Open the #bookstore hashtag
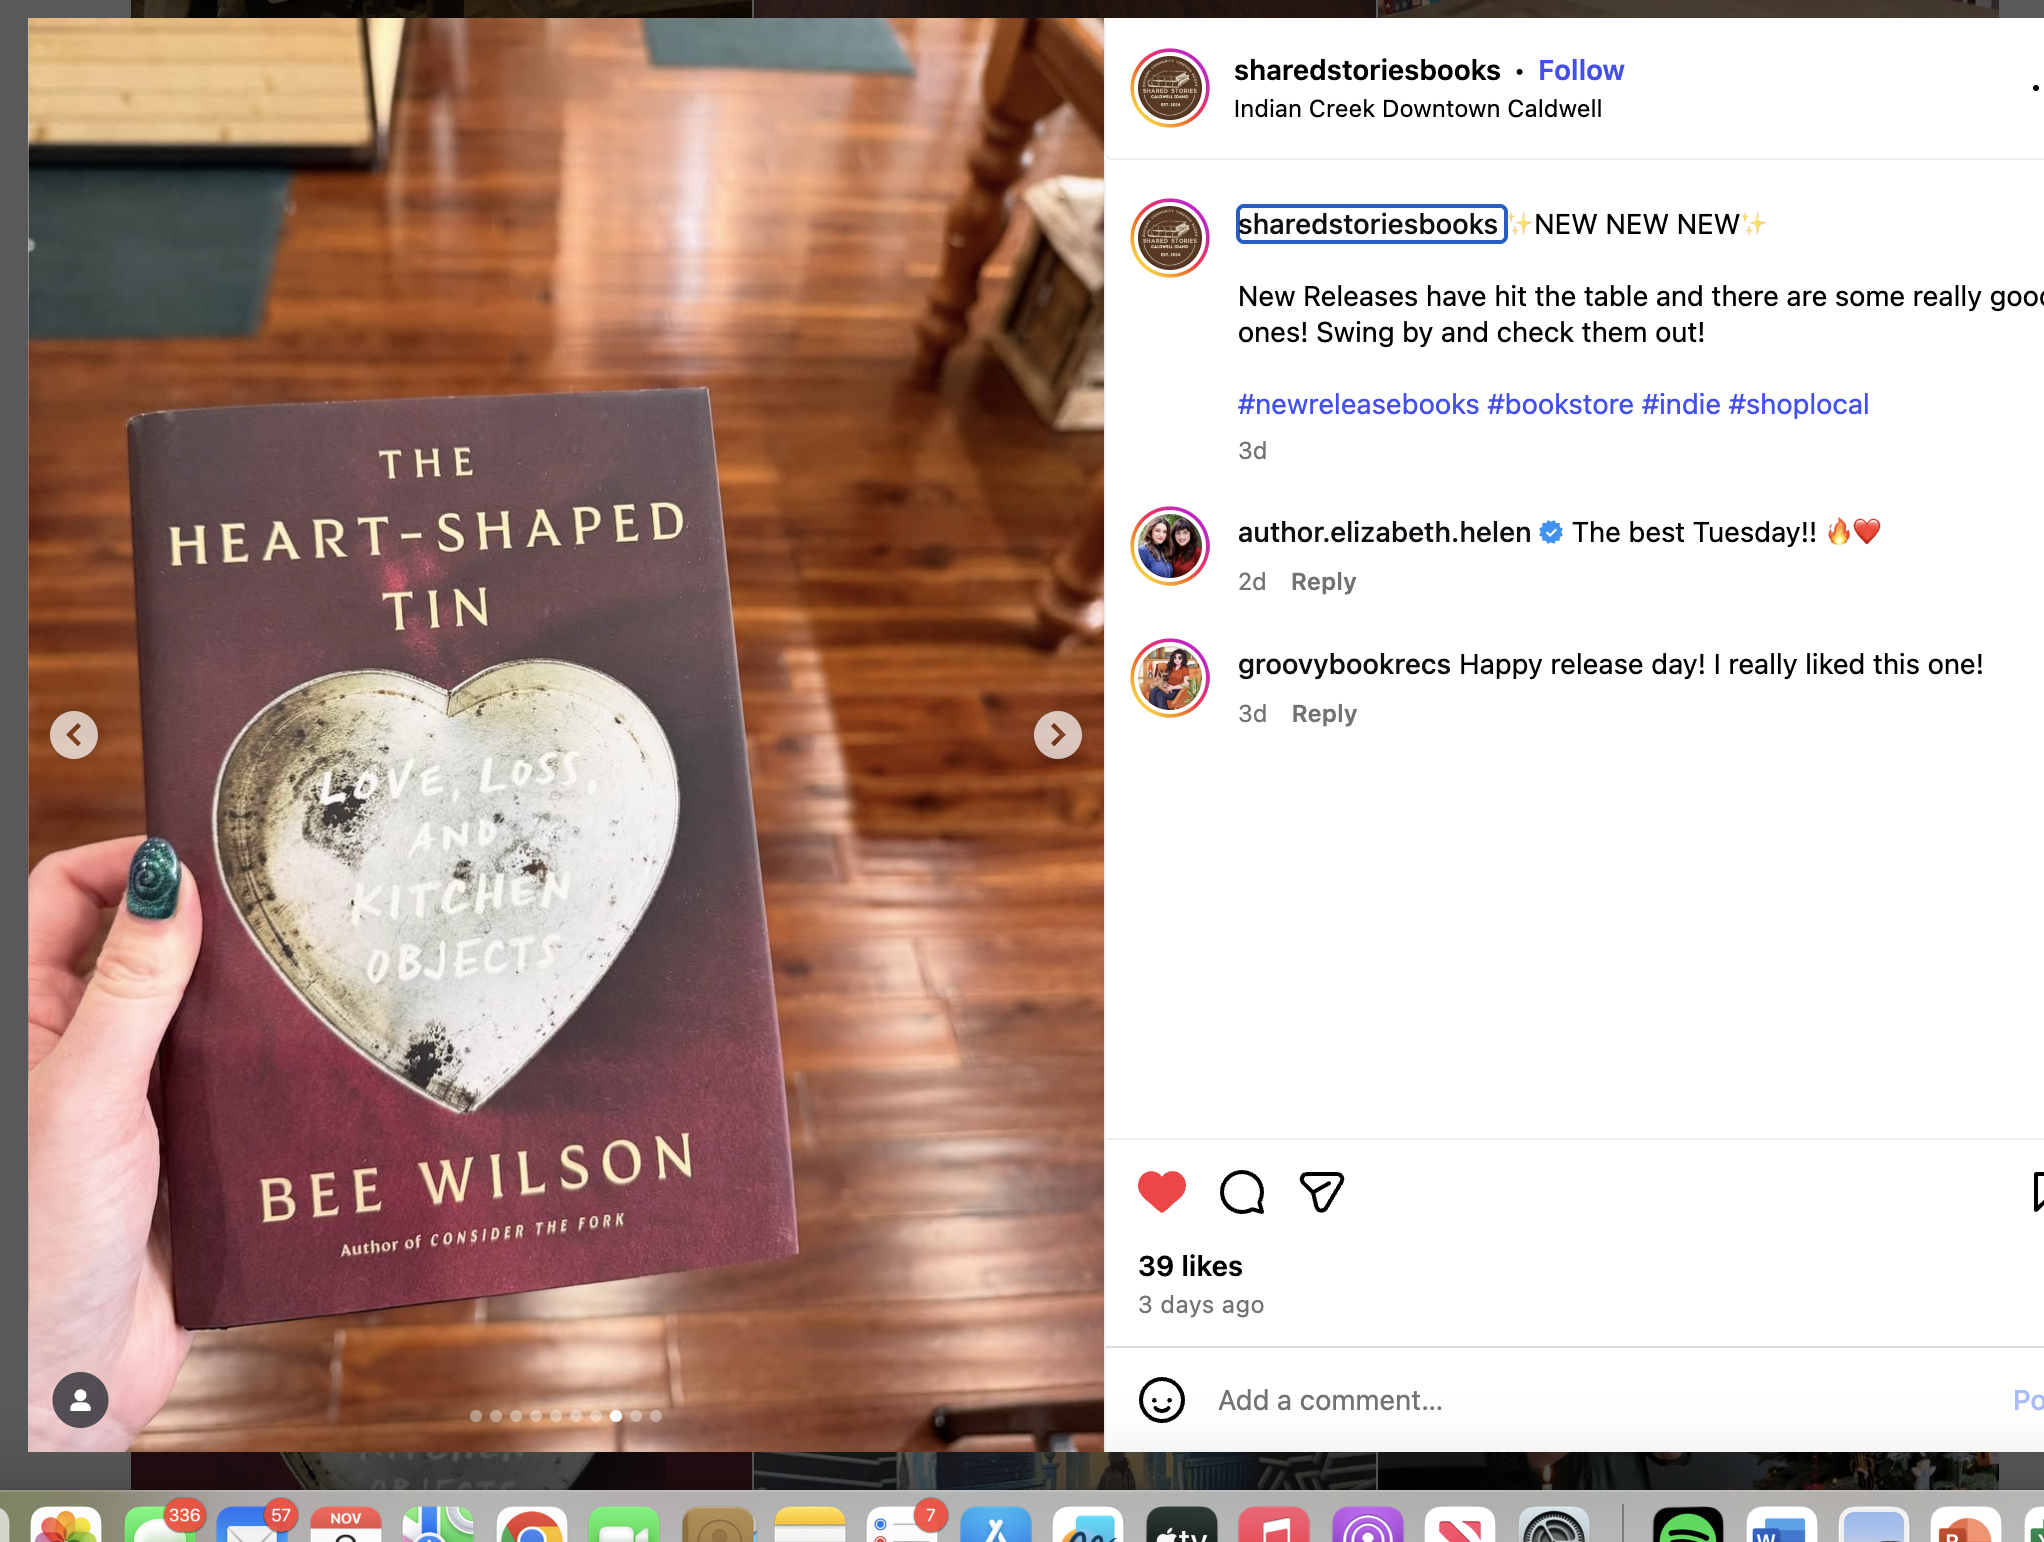This screenshot has height=1542, width=2044. 1560,404
